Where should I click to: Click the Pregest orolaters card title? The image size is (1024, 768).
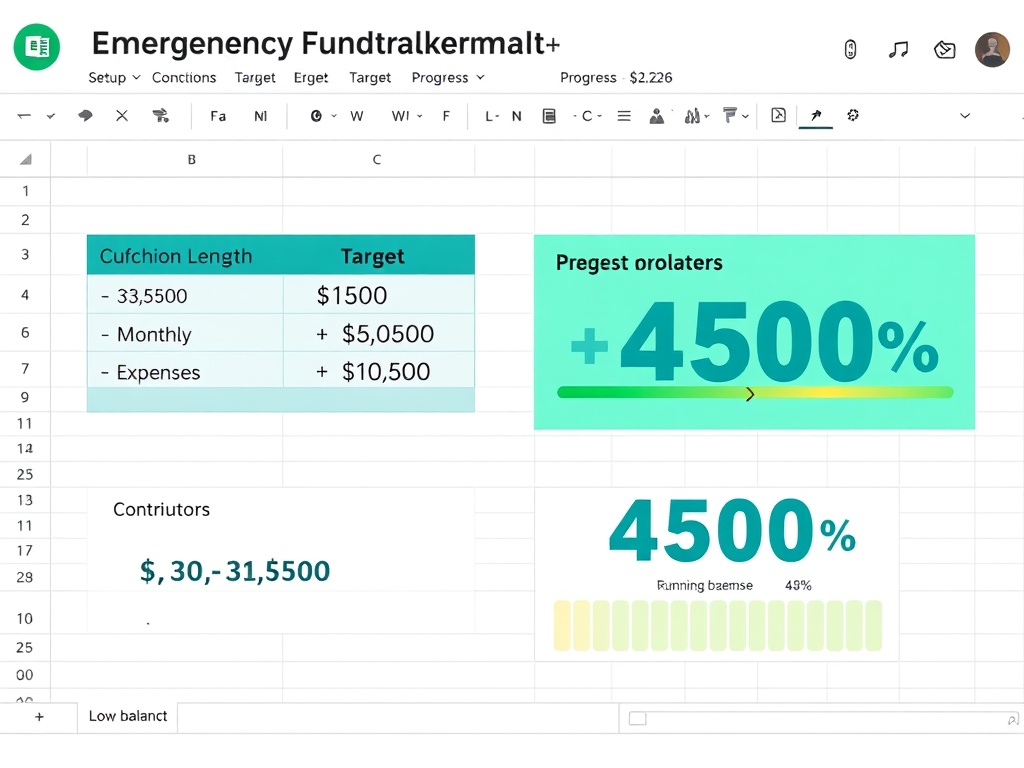coord(639,263)
